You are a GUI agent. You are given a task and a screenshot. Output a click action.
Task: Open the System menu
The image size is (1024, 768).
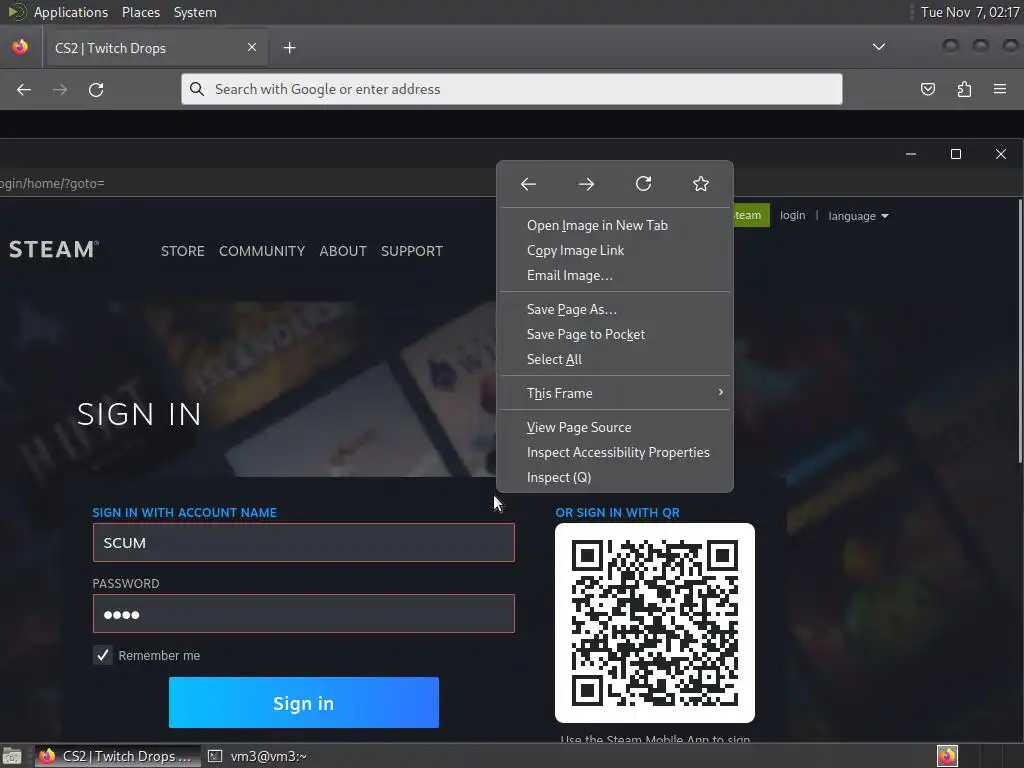tap(195, 12)
